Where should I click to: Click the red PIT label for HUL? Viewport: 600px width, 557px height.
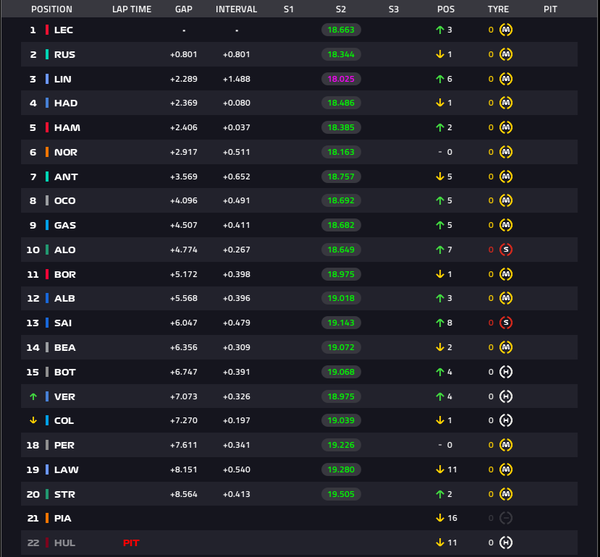pyautogui.click(x=131, y=543)
